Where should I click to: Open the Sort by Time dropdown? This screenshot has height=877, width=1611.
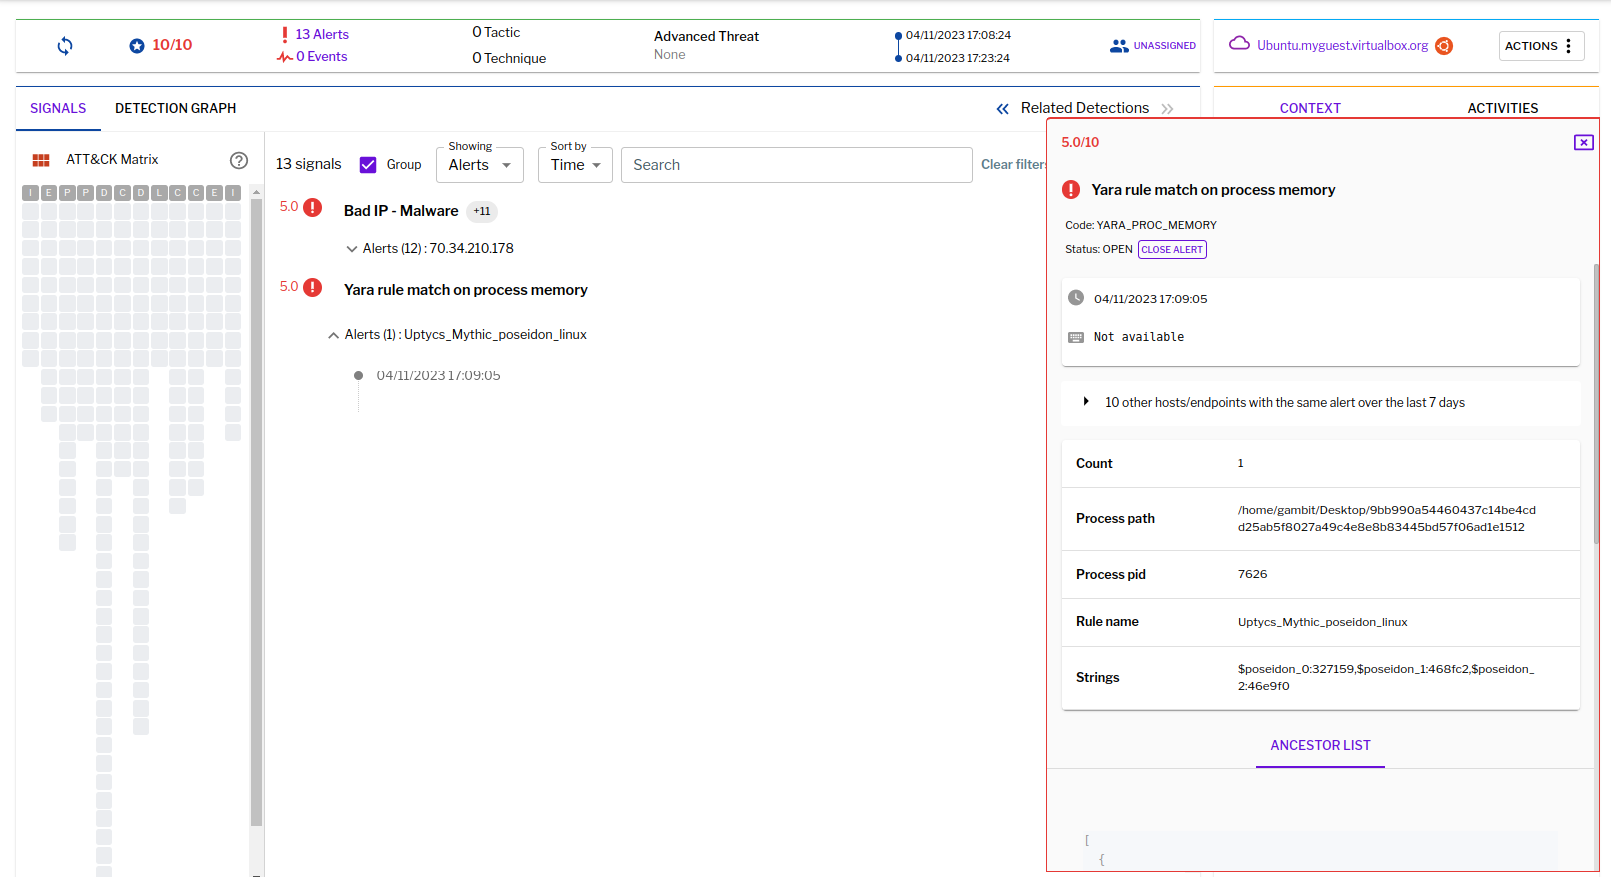click(x=575, y=165)
